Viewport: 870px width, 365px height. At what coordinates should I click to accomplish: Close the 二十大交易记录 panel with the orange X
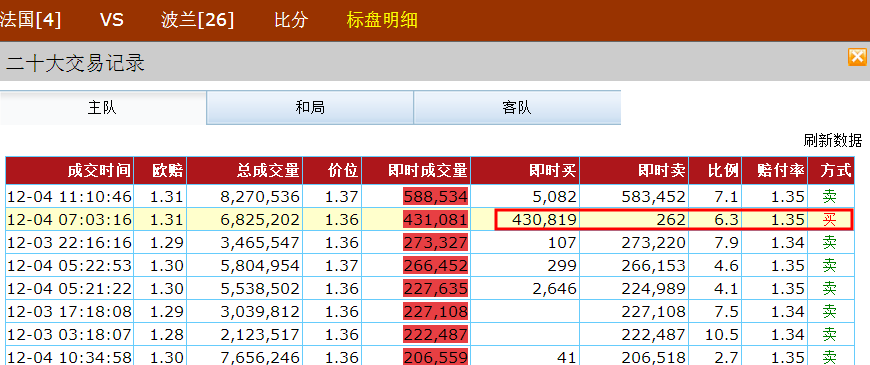pyautogui.click(x=857, y=57)
